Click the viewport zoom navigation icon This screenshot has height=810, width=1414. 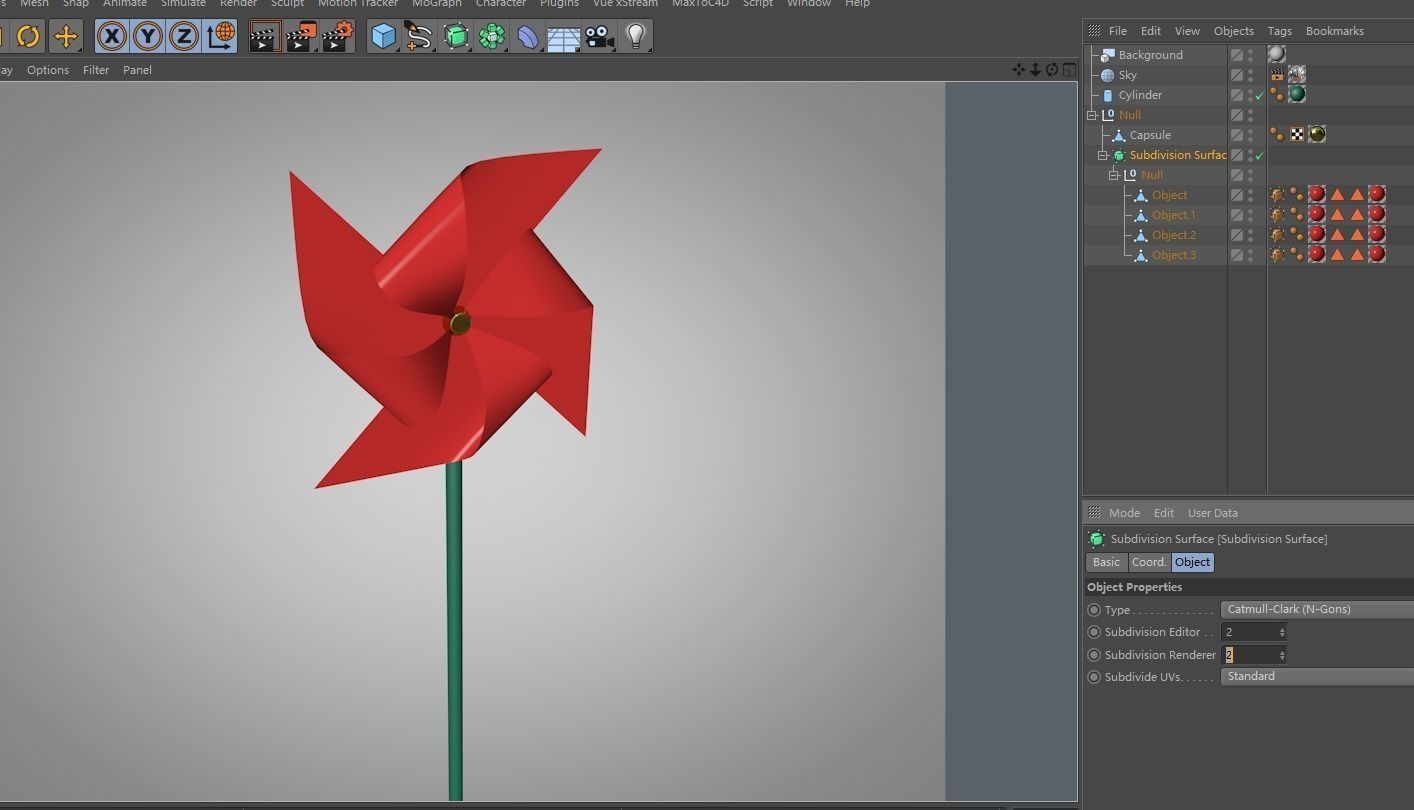[1036, 70]
